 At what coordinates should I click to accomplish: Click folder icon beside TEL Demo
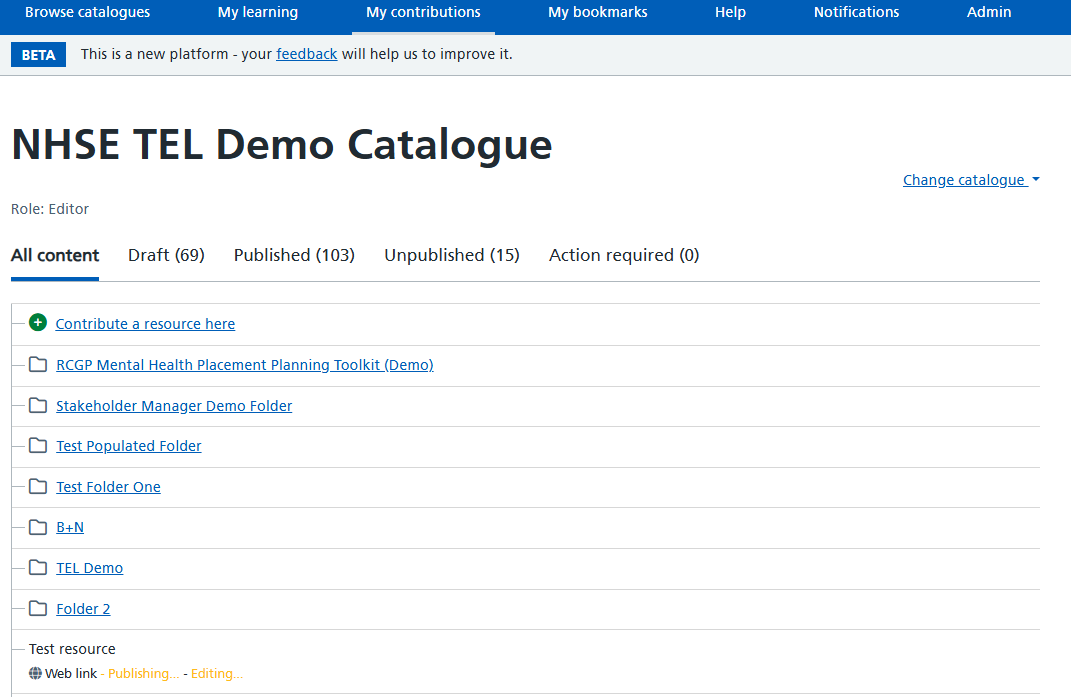pyautogui.click(x=38, y=567)
